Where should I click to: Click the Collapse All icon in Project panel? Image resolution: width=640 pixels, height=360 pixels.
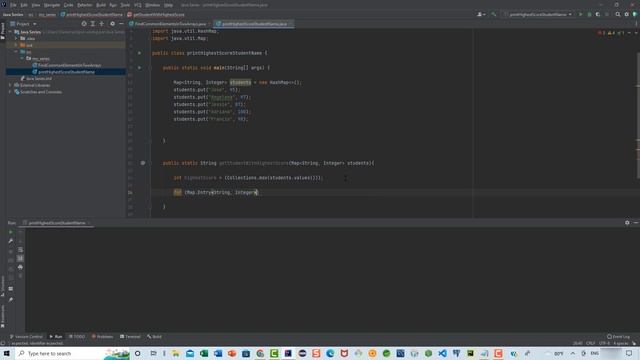click(102, 24)
